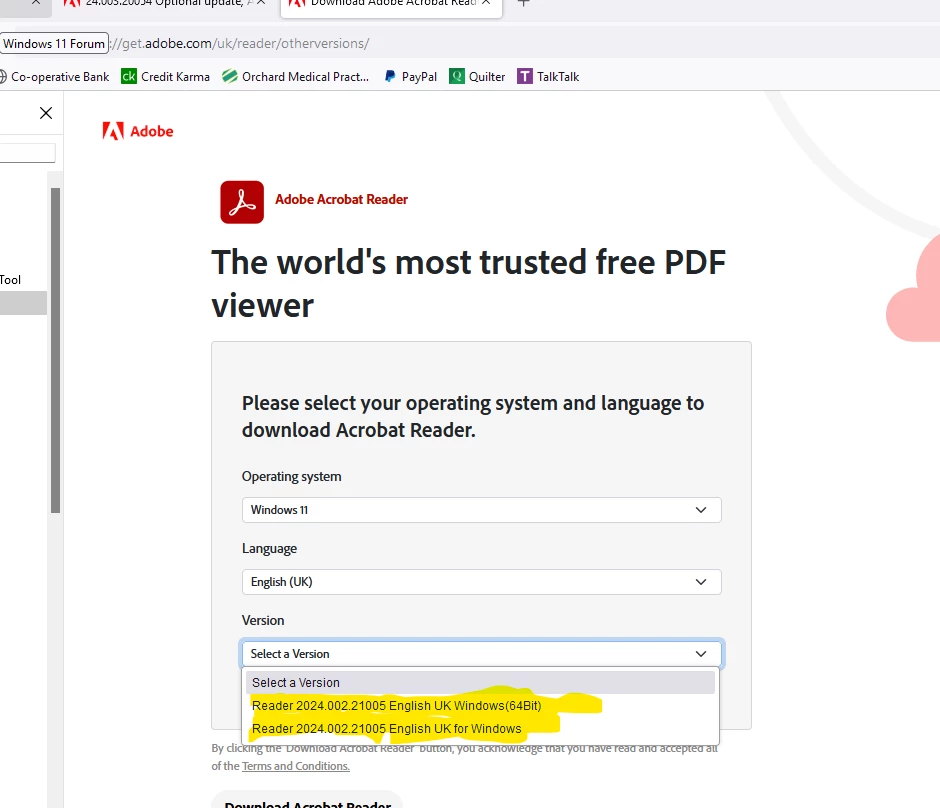Click the 'Tool' item in left sidebar

pos(10,280)
